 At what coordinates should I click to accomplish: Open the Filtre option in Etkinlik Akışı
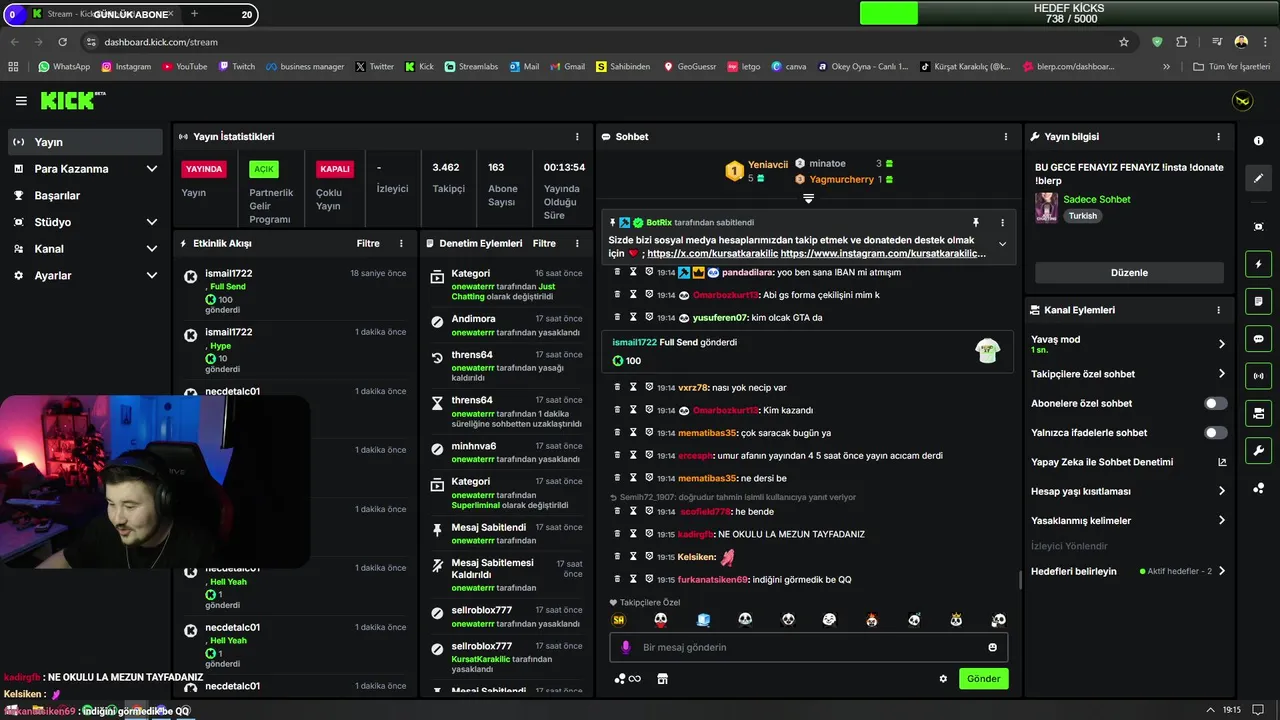point(367,243)
